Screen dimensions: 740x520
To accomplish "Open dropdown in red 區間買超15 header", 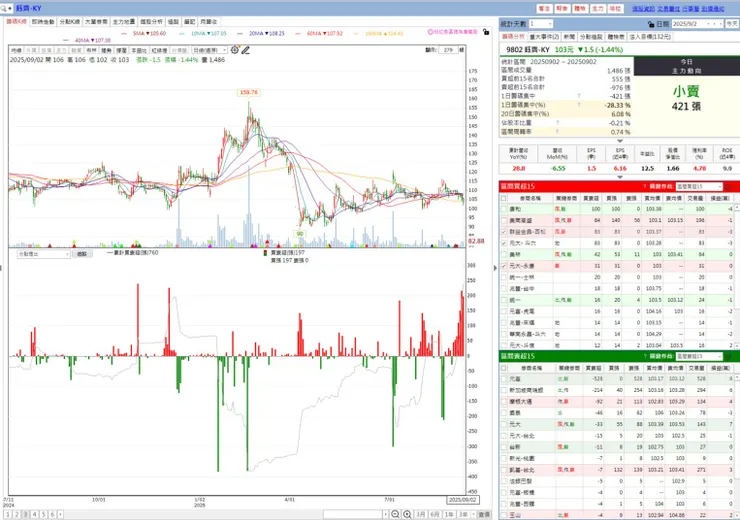I will click(x=699, y=186).
